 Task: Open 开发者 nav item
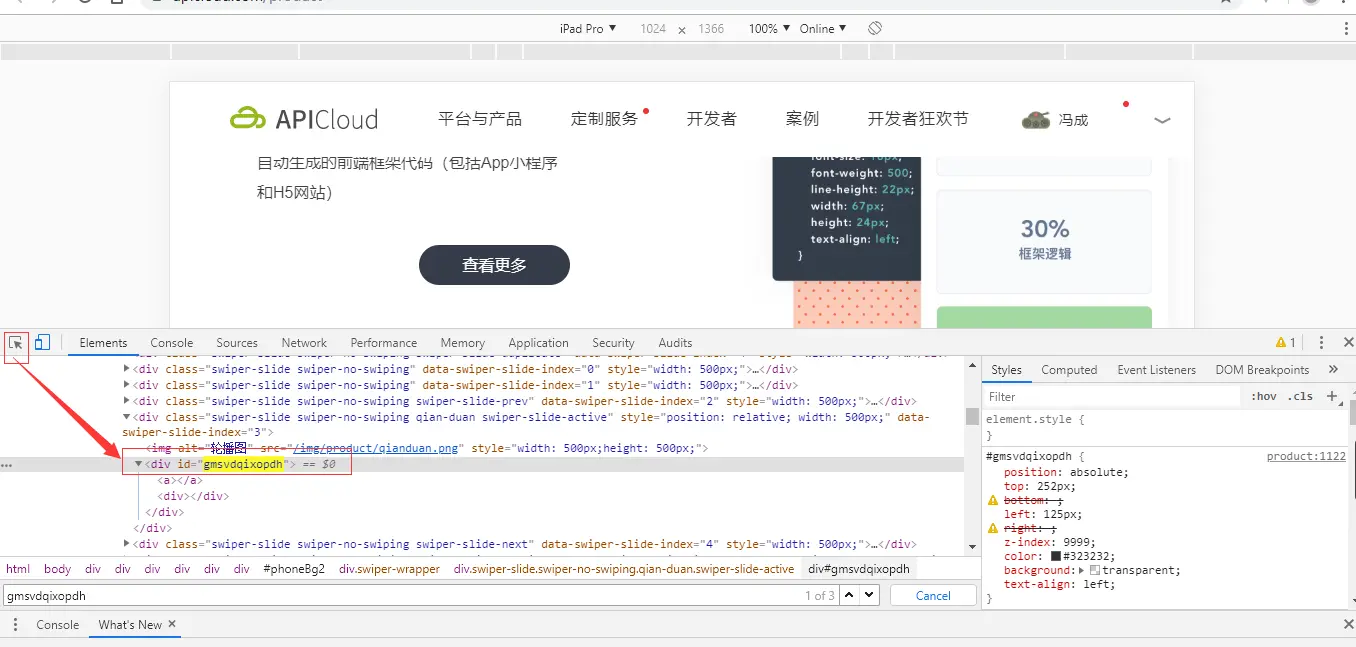click(x=711, y=119)
